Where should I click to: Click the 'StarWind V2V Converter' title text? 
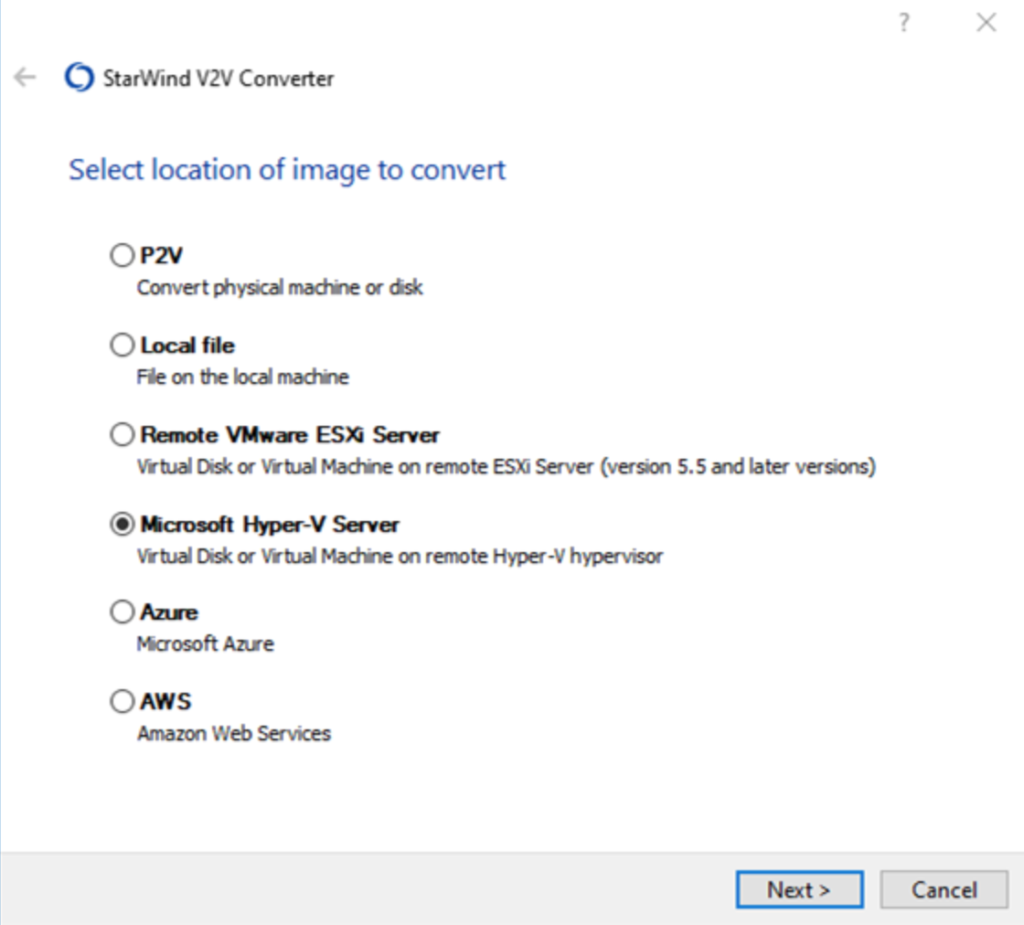click(218, 78)
